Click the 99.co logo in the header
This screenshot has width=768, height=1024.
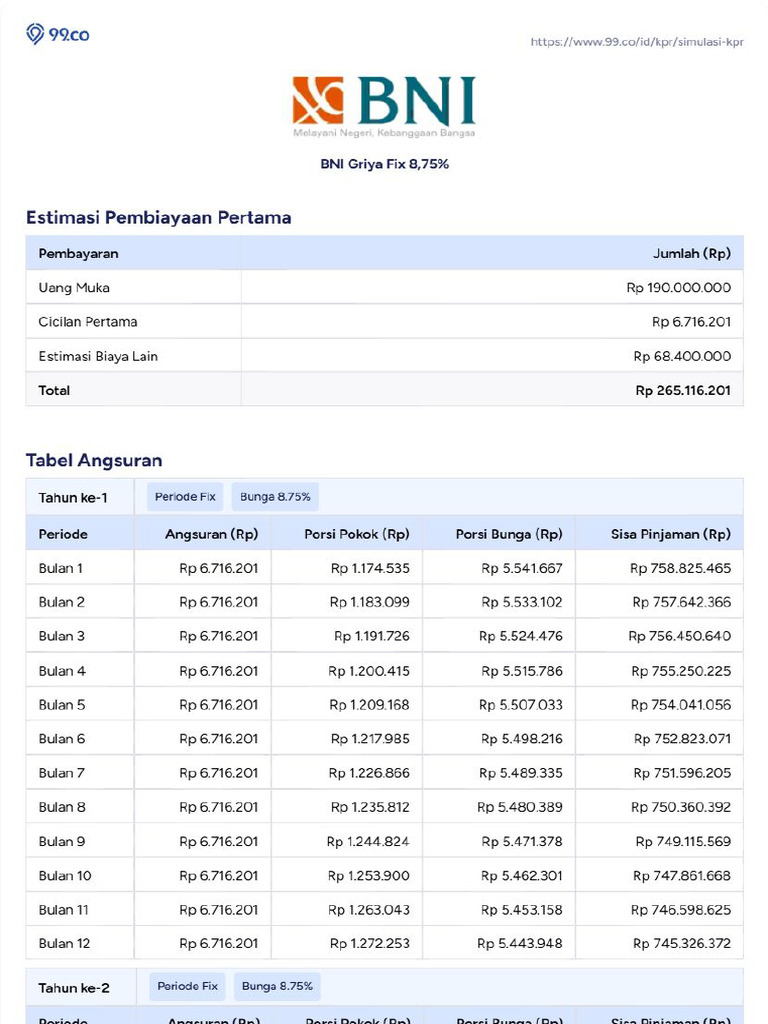point(57,34)
